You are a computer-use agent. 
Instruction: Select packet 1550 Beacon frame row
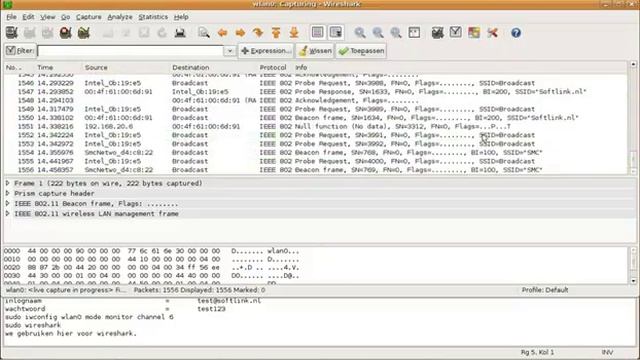click(x=316, y=118)
